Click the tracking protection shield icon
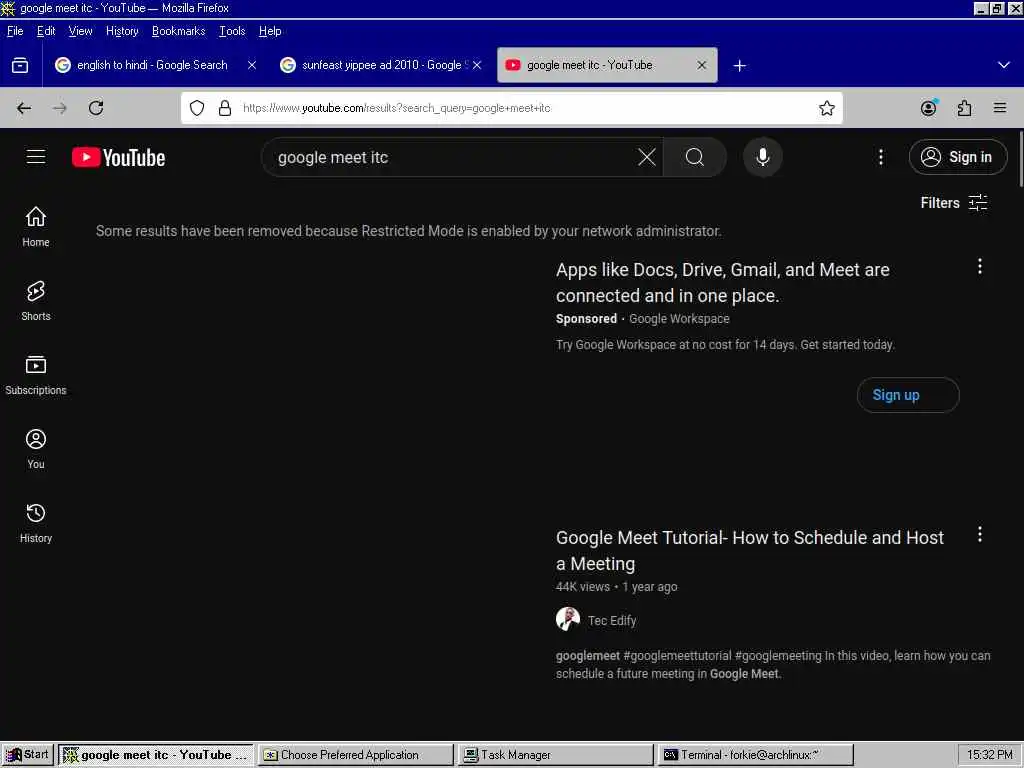This screenshot has width=1024, height=768. (x=197, y=108)
